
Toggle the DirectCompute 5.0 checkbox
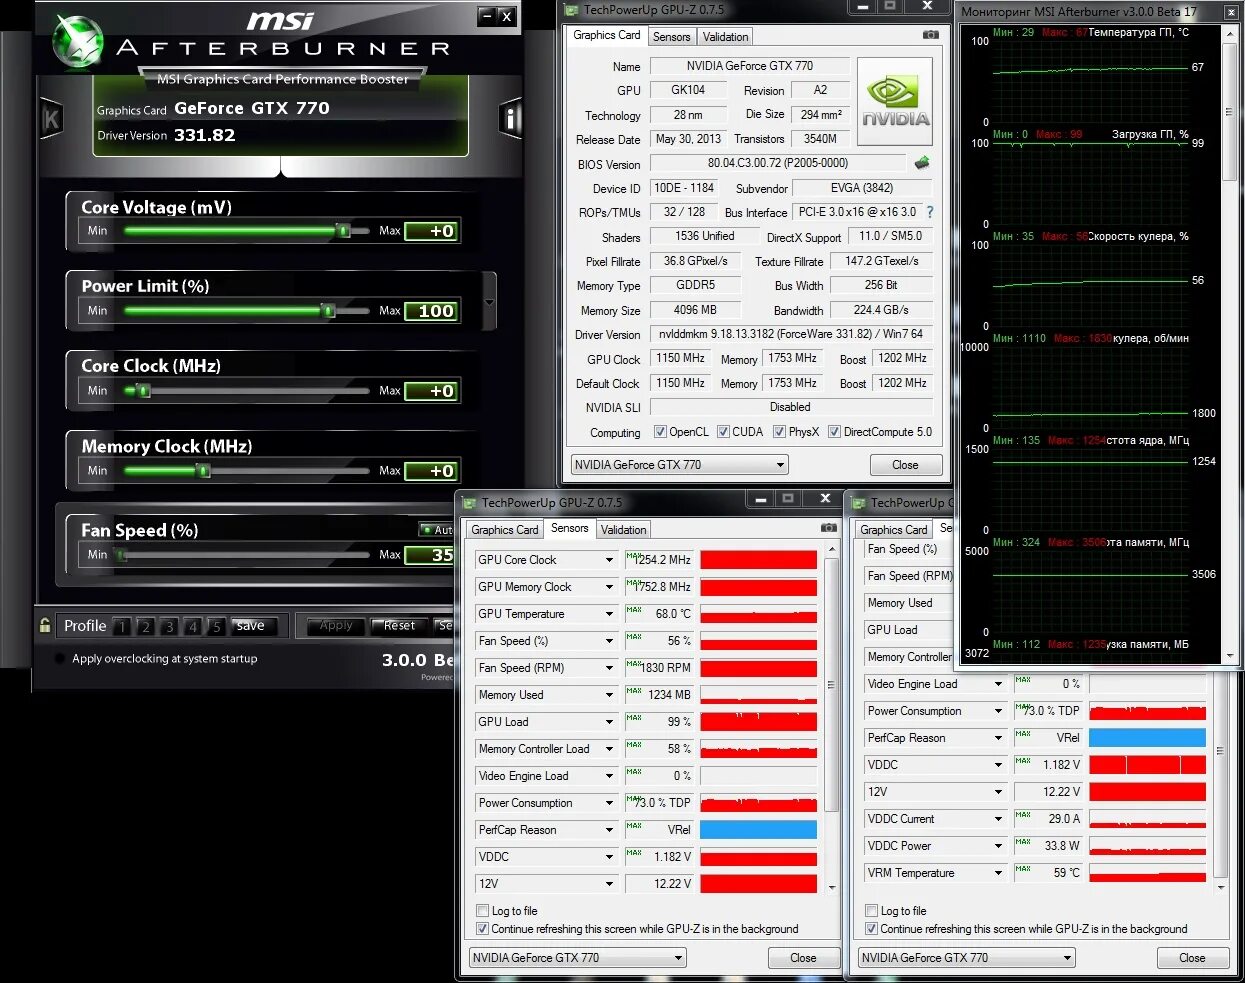click(x=834, y=432)
